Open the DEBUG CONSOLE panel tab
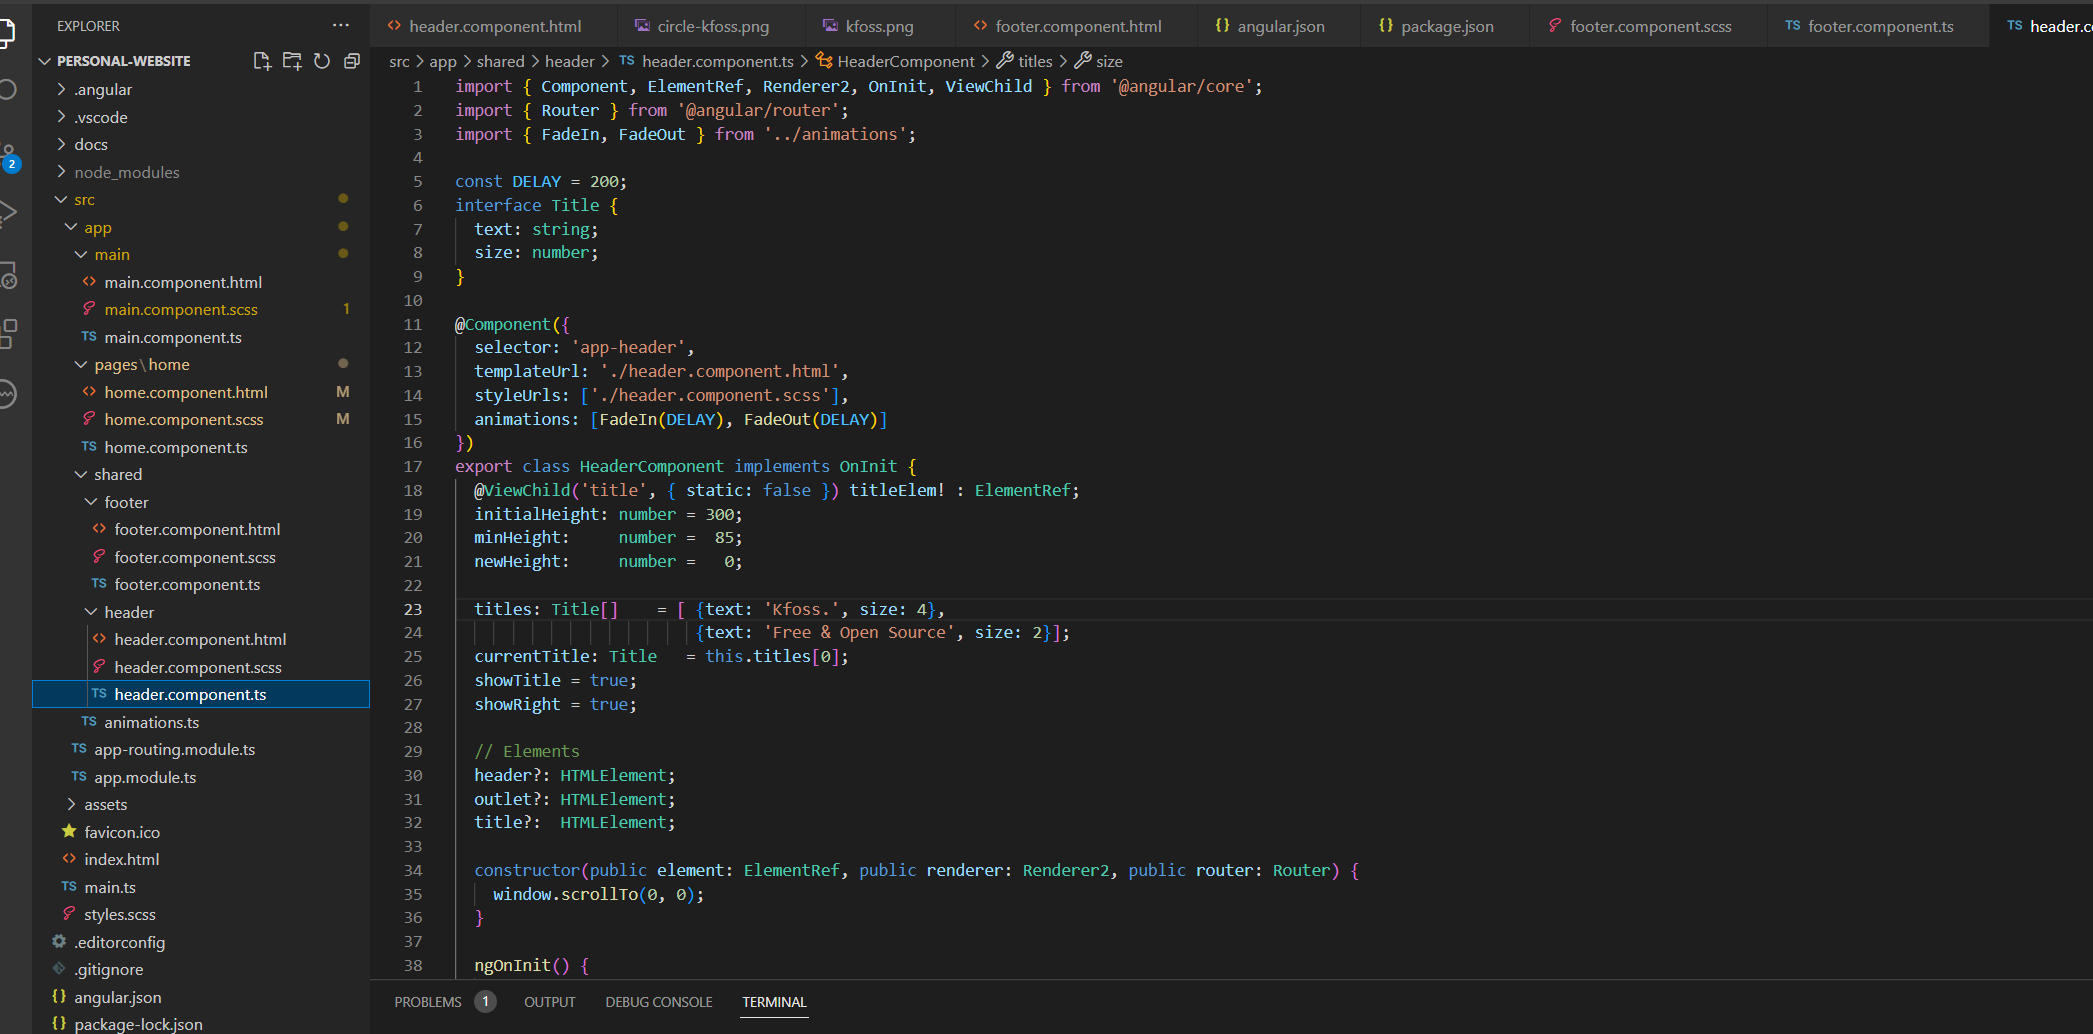The image size is (2093, 1034). (x=659, y=1002)
